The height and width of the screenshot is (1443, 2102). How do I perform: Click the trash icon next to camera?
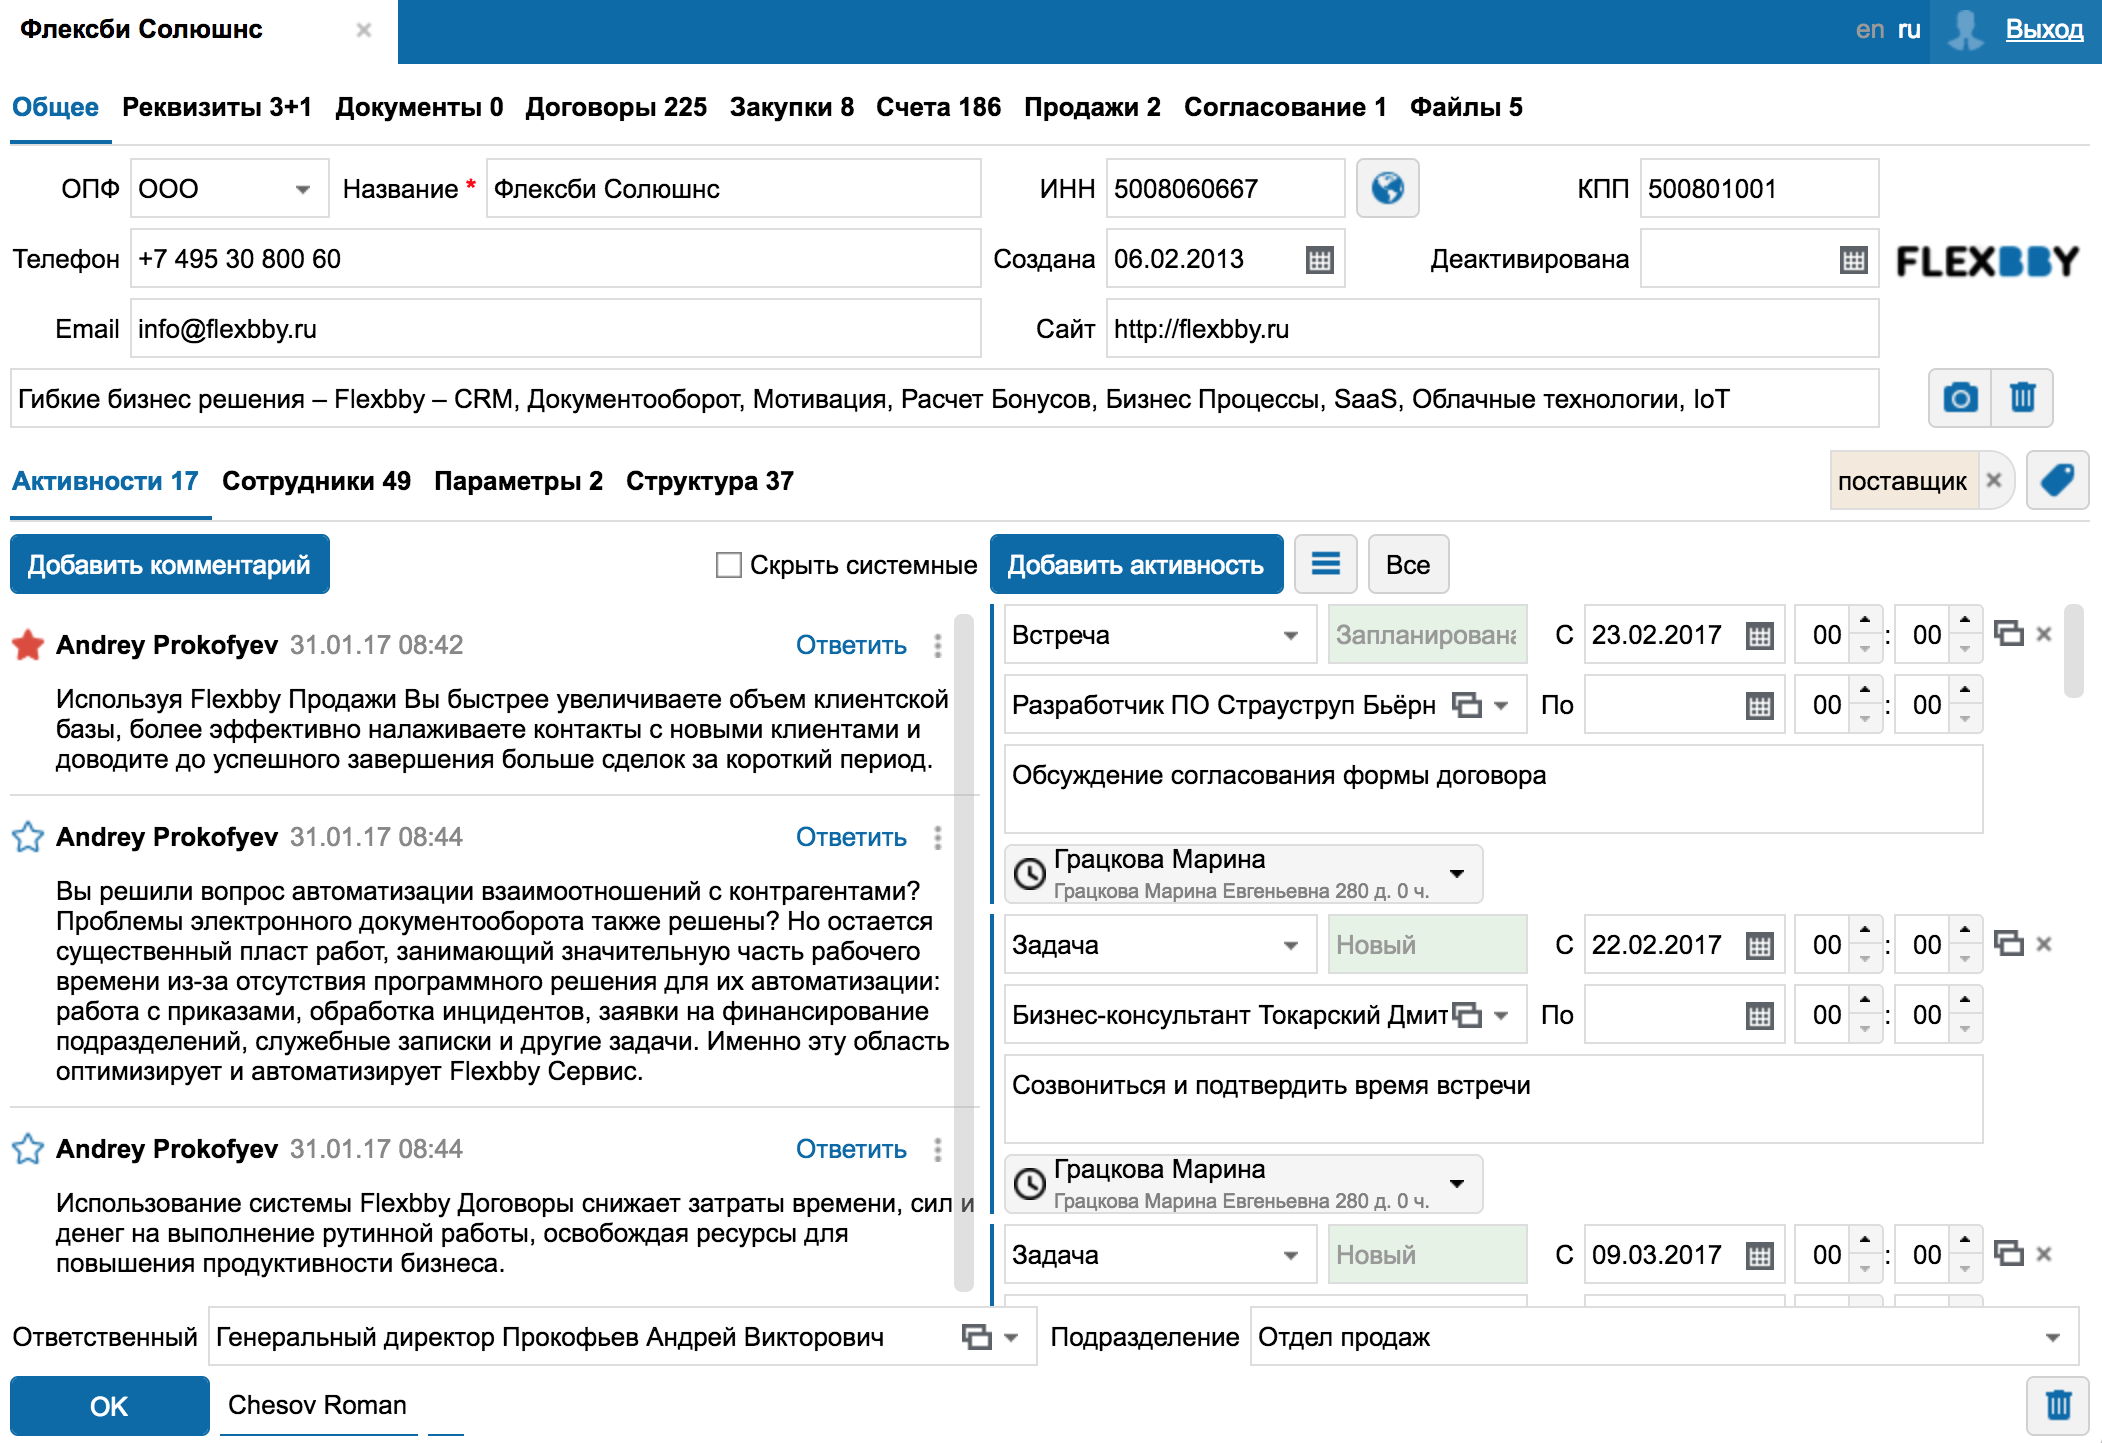pos(2022,398)
